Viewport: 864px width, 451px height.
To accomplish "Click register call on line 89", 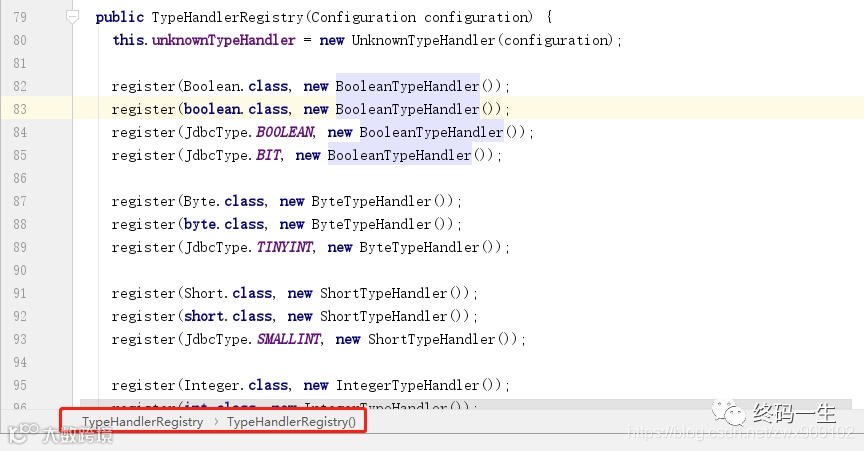I will (143, 248).
